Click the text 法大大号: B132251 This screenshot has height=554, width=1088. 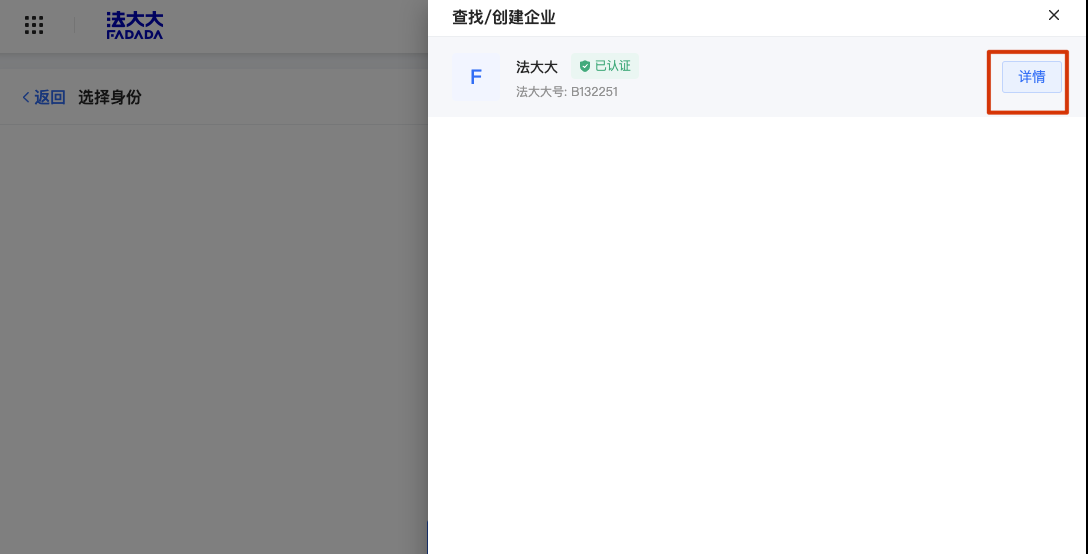point(566,92)
